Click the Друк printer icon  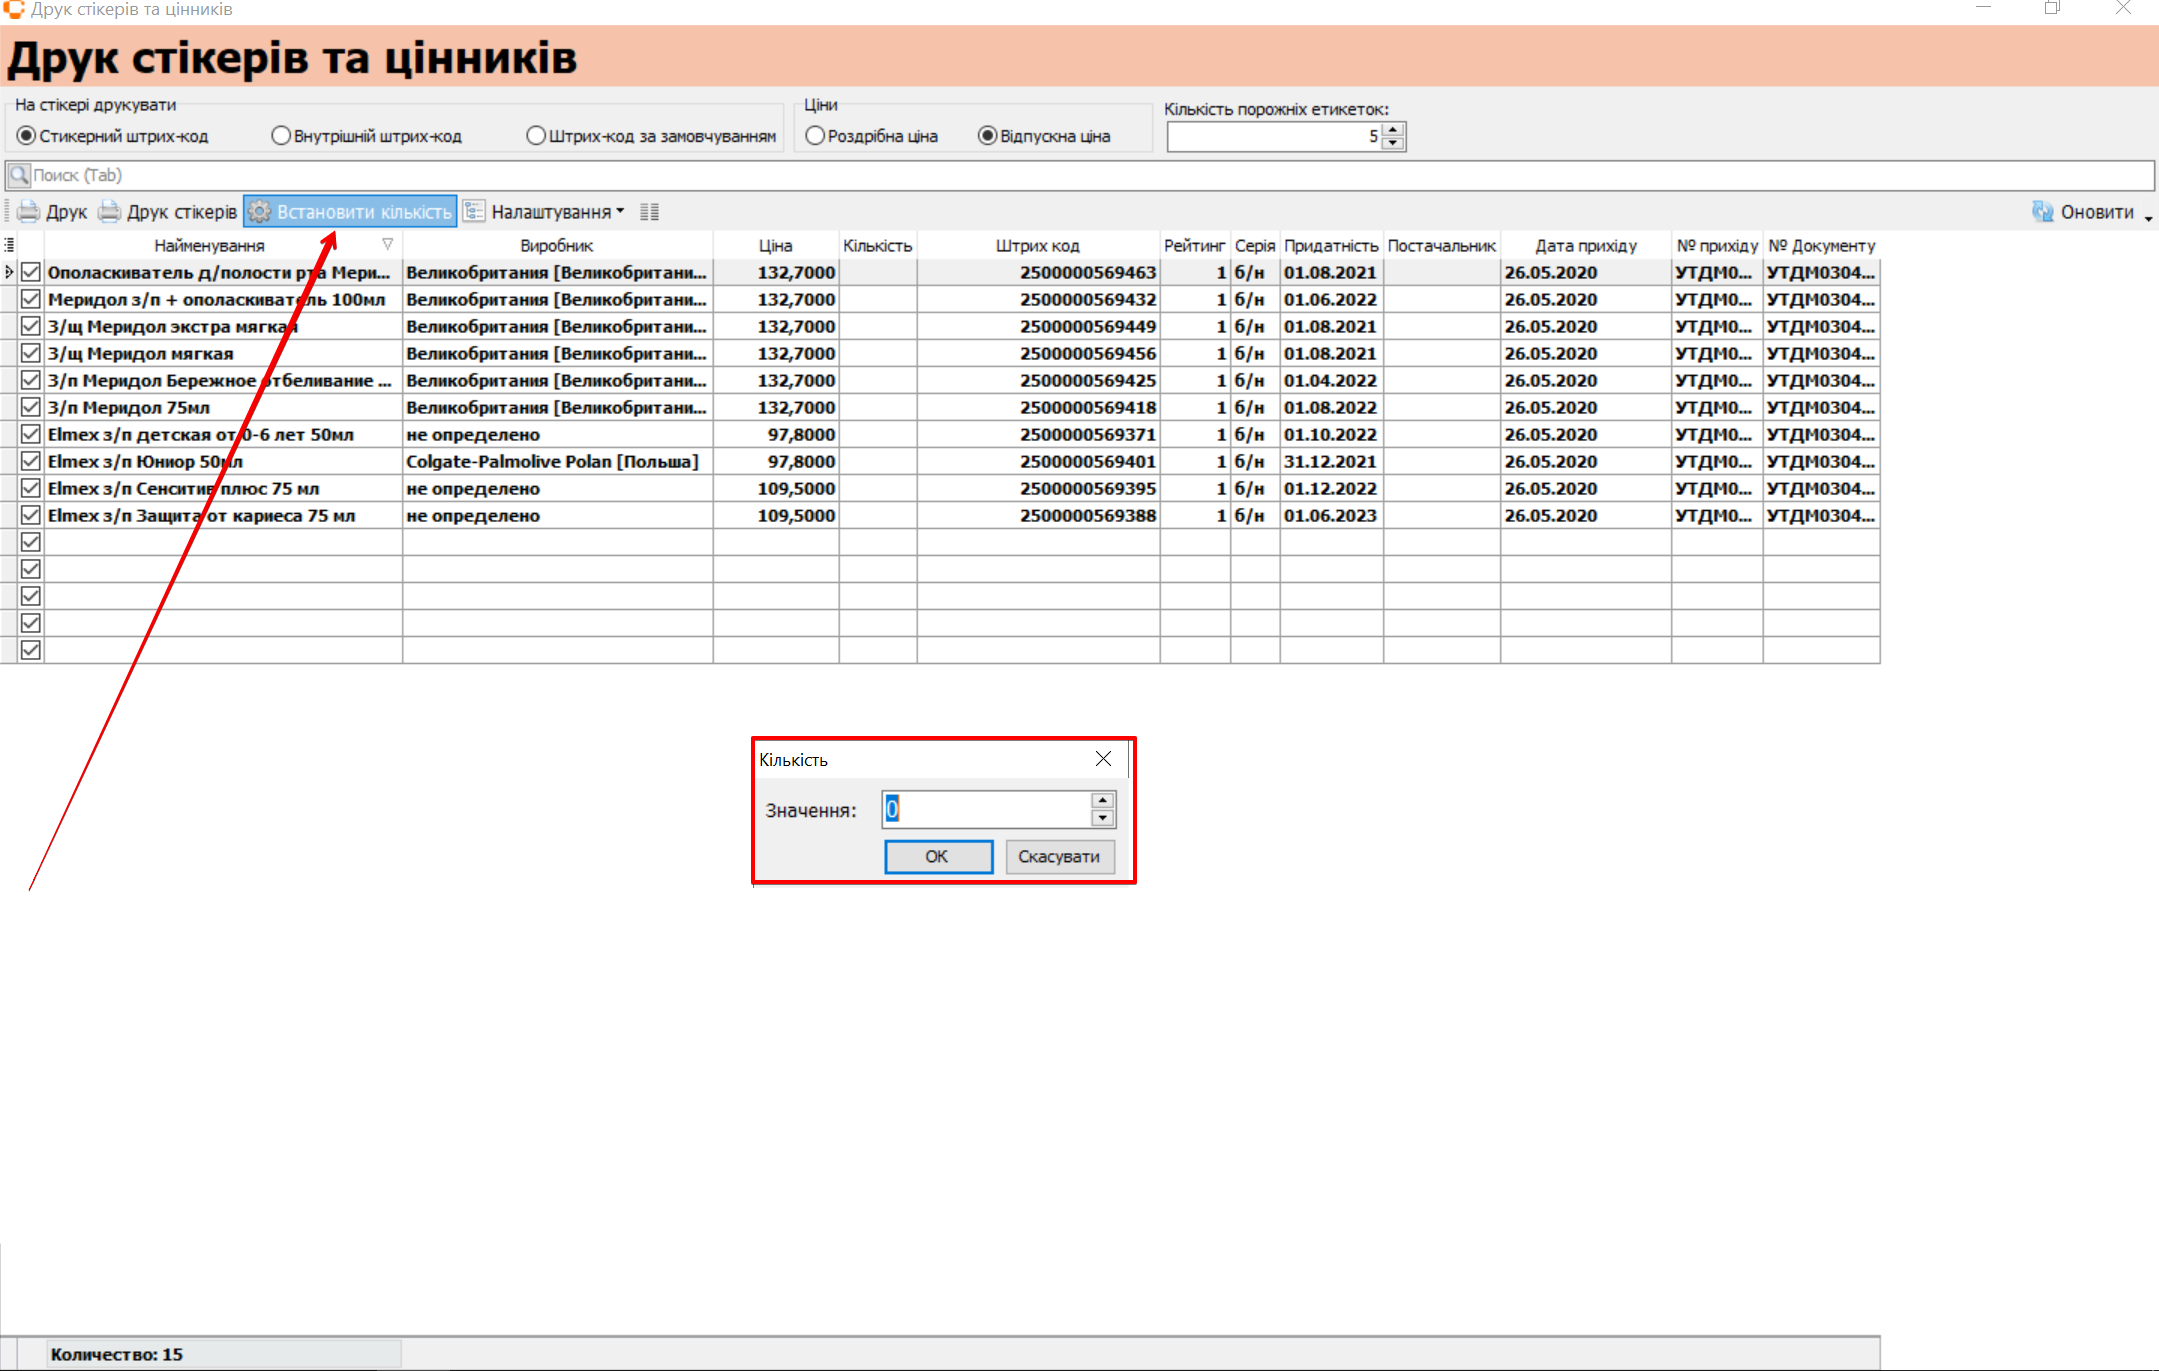(x=29, y=212)
